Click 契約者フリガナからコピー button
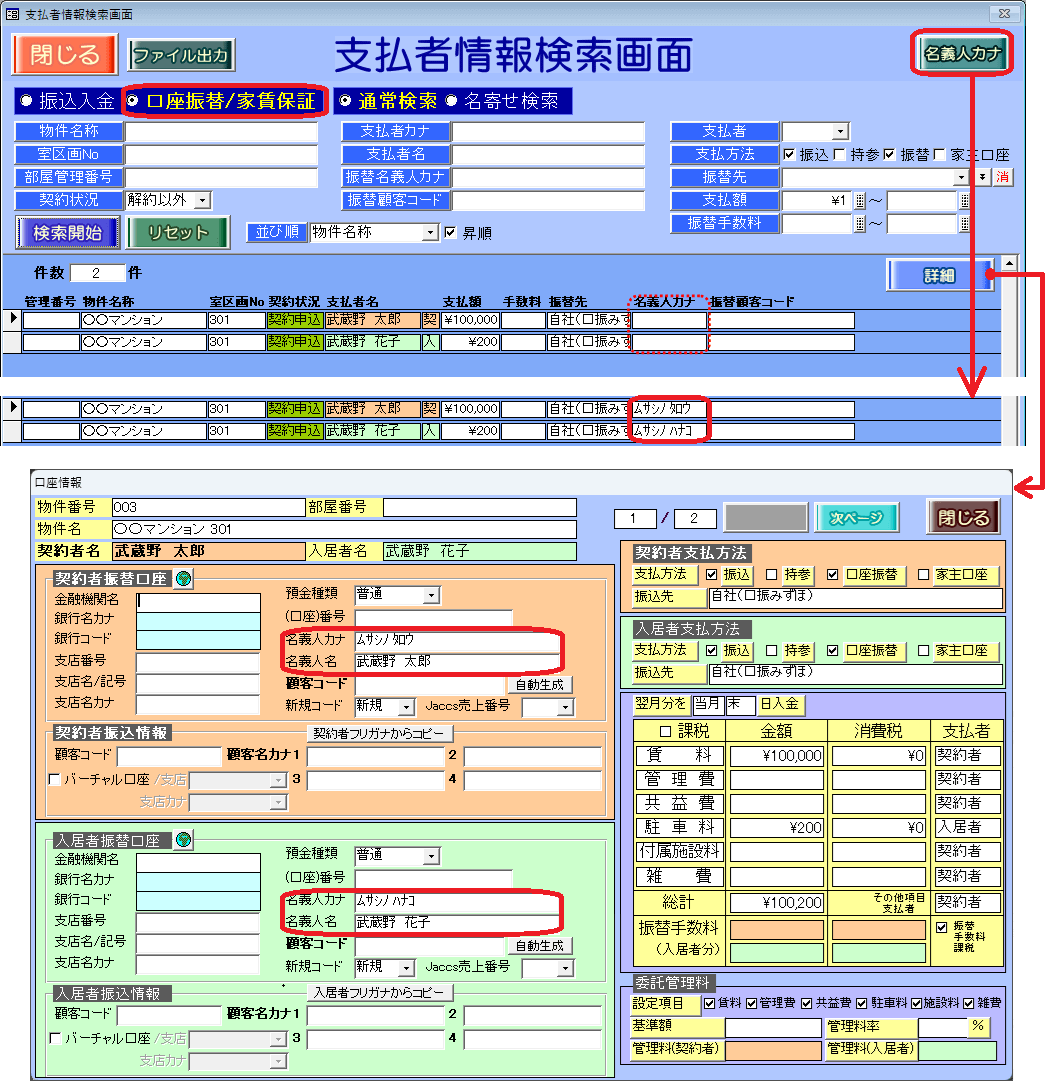Viewport: 1051px width, 1081px height. [380, 732]
